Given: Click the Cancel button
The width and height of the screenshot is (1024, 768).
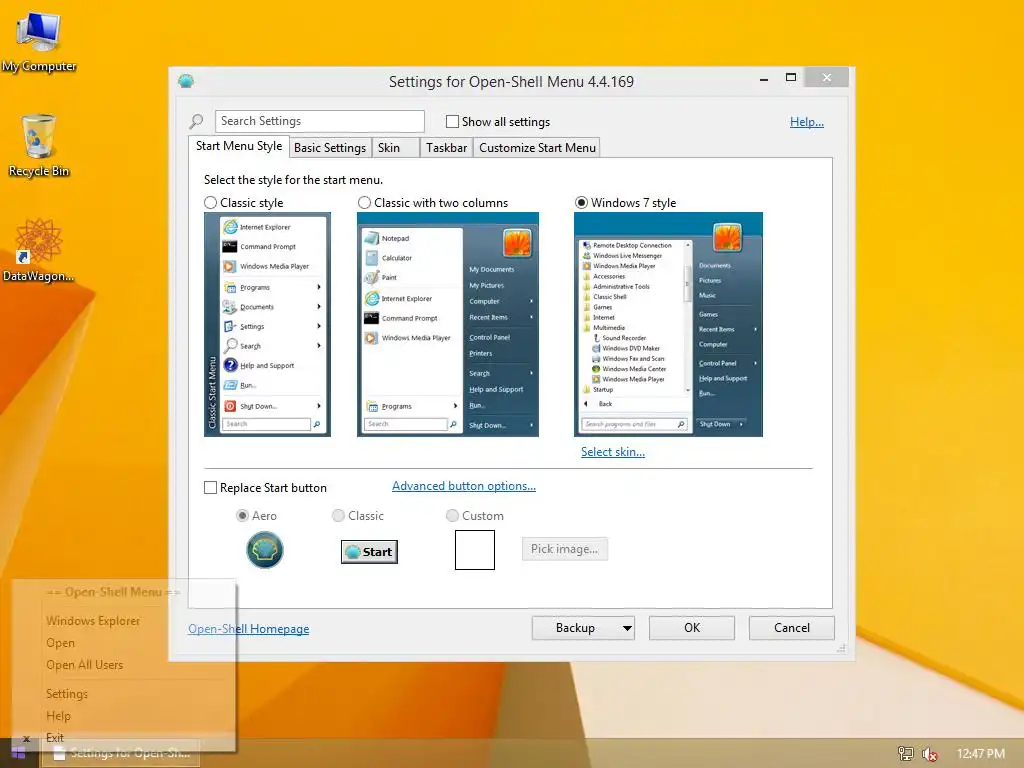Looking at the screenshot, I should 792,628.
